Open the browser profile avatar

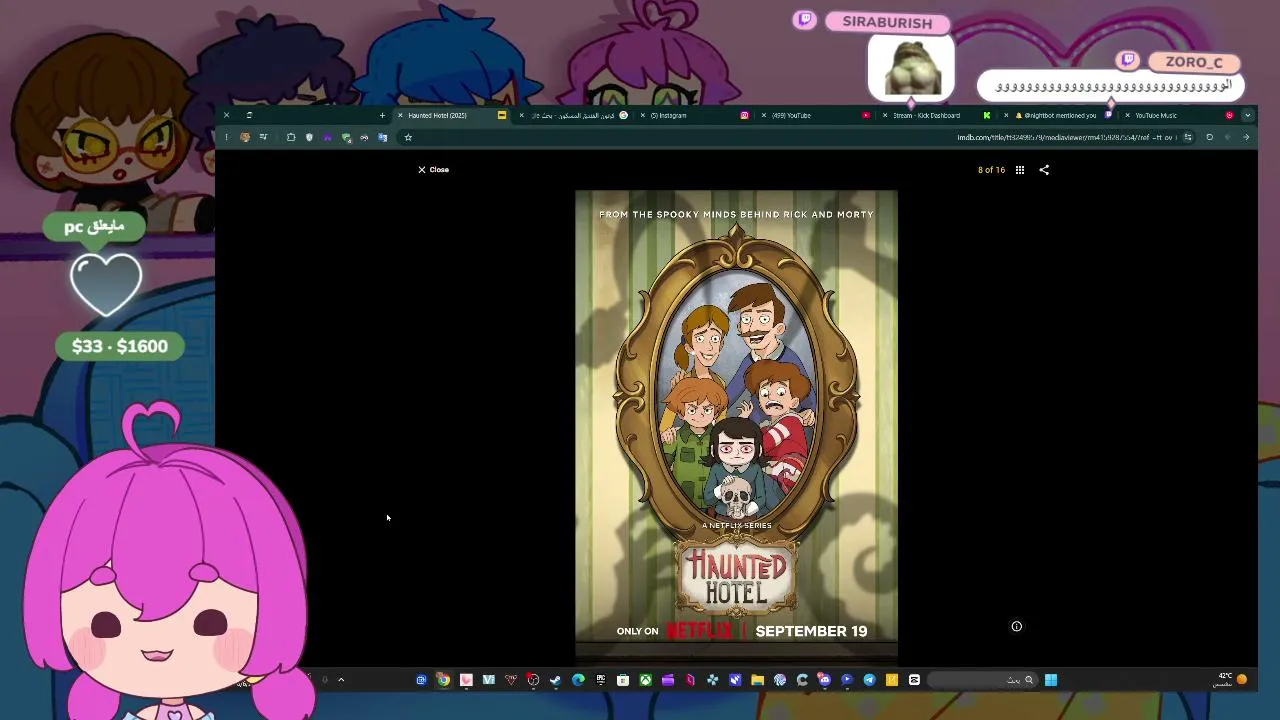tap(245, 137)
